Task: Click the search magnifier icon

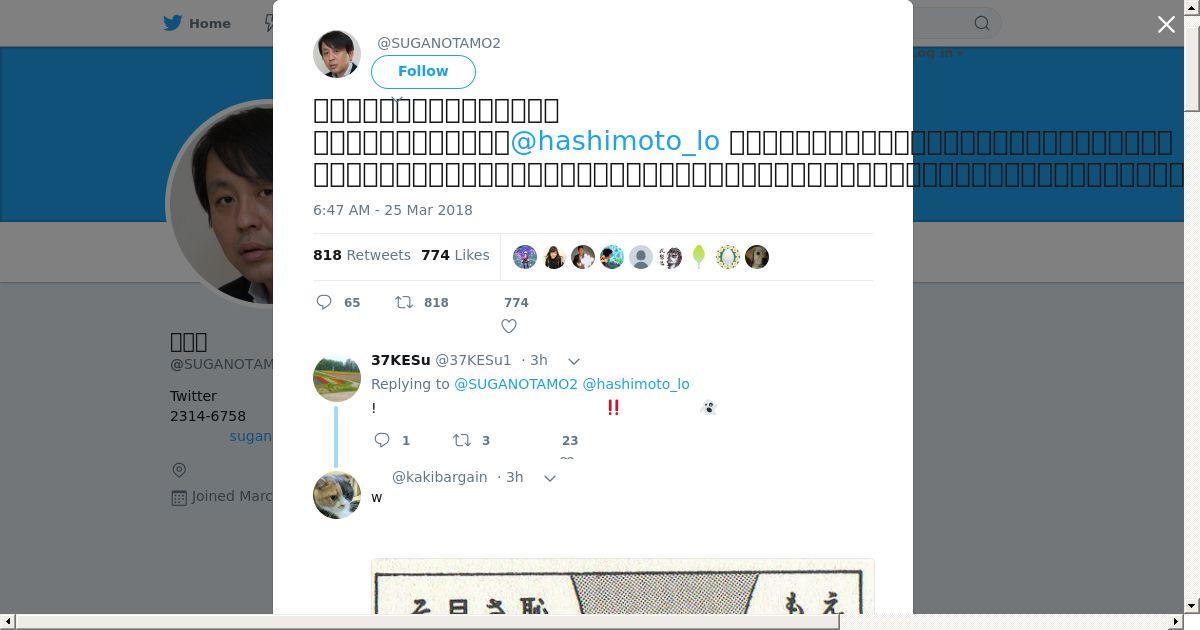Action: (x=982, y=23)
